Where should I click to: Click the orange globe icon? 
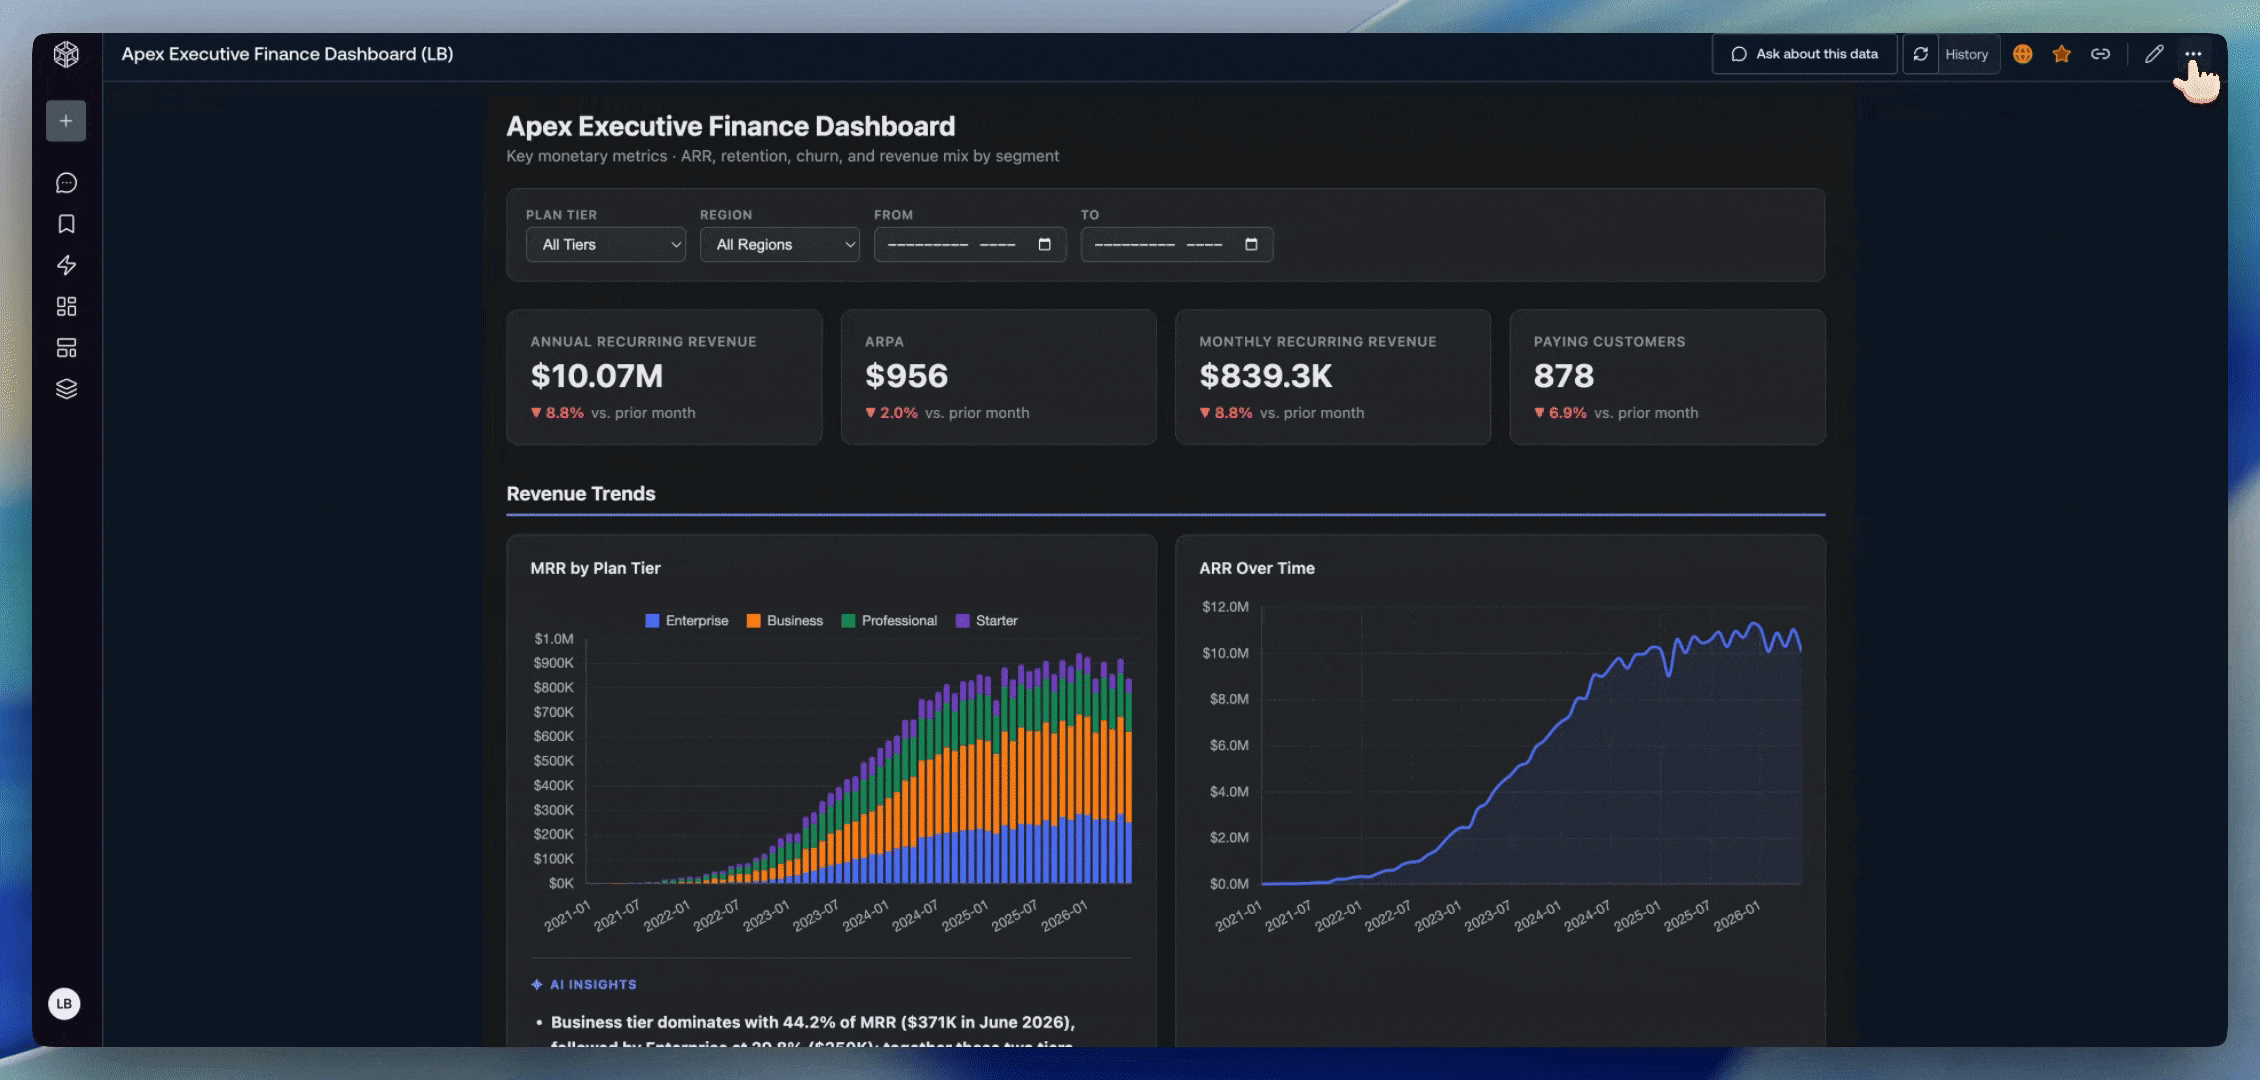2022,54
